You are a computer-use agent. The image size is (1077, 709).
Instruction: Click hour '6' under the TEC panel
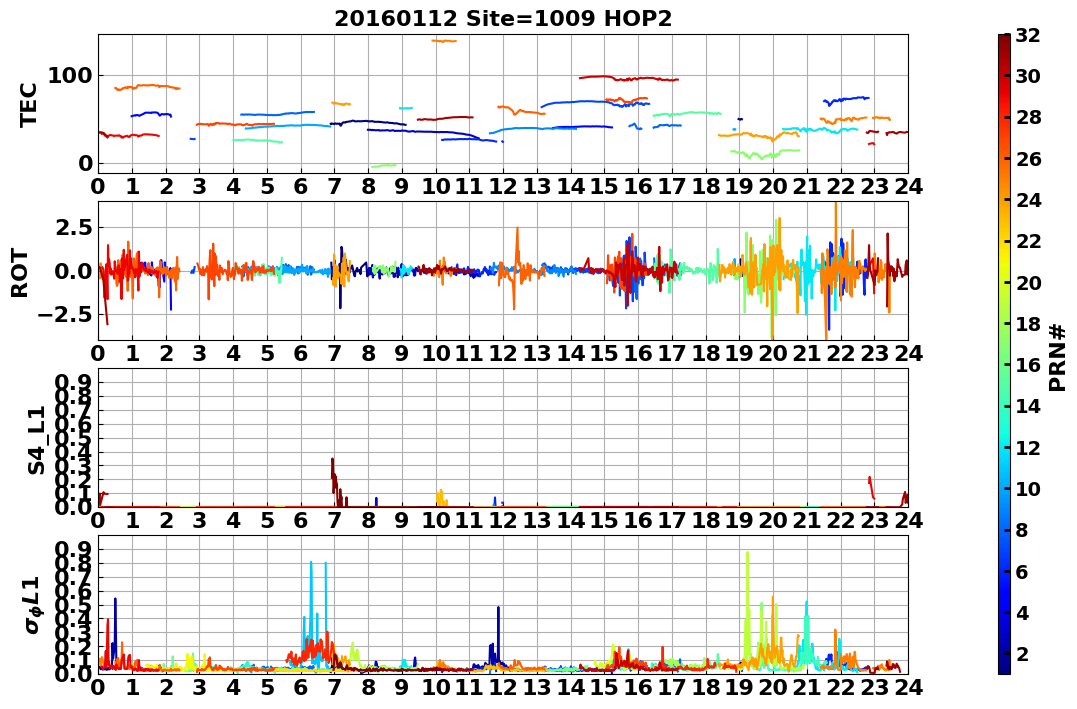tap(301, 186)
